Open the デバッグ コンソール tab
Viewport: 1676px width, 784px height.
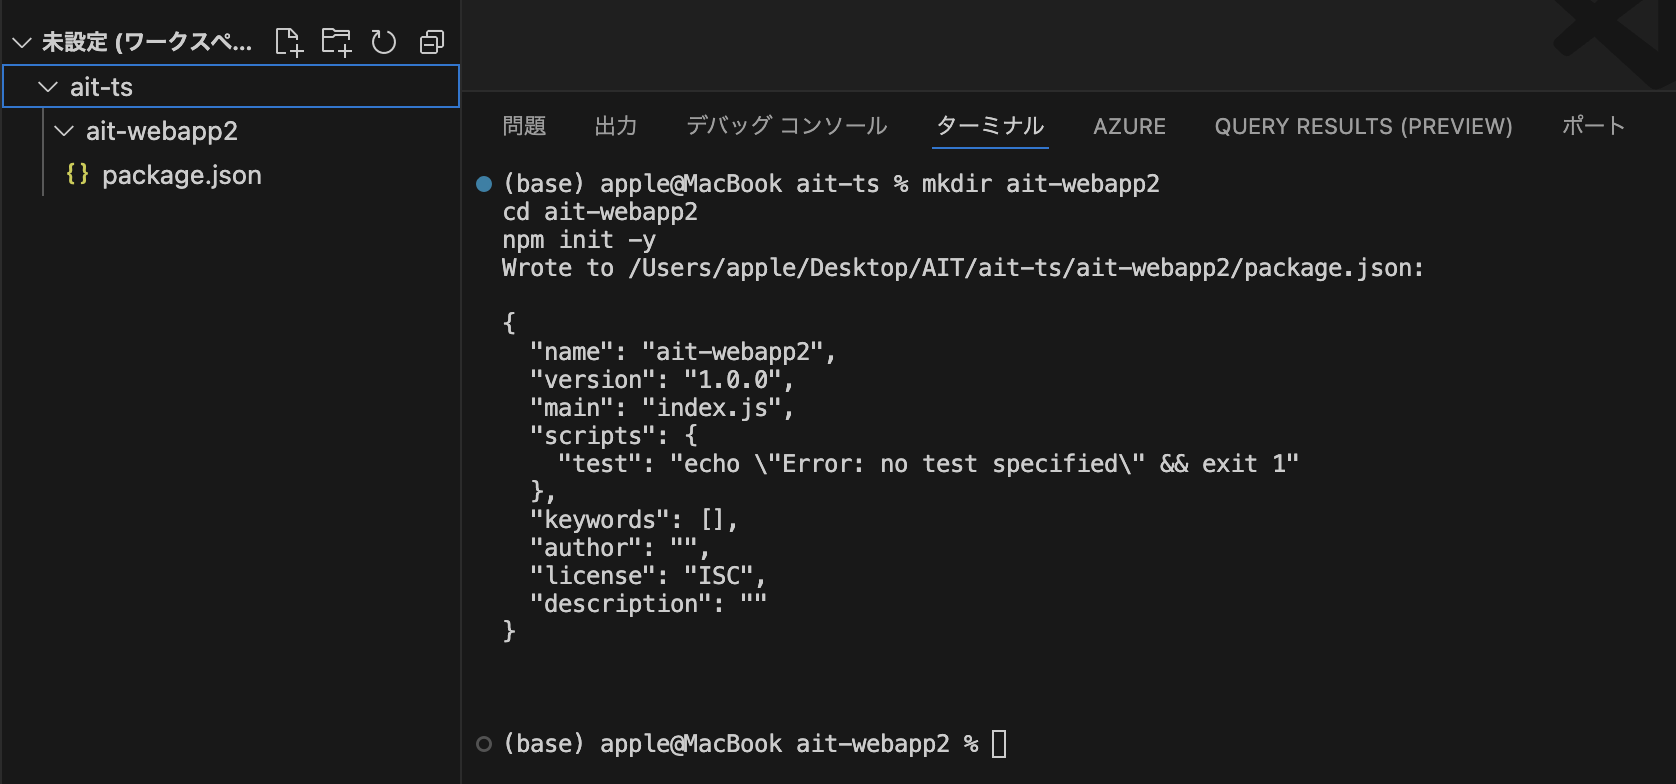[x=786, y=126]
